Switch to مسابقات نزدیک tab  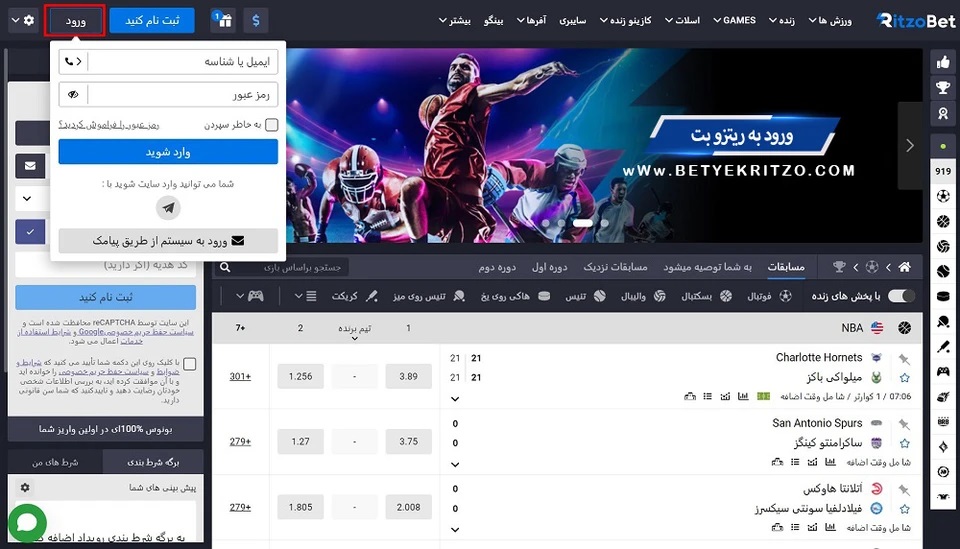pyautogui.click(x=615, y=267)
